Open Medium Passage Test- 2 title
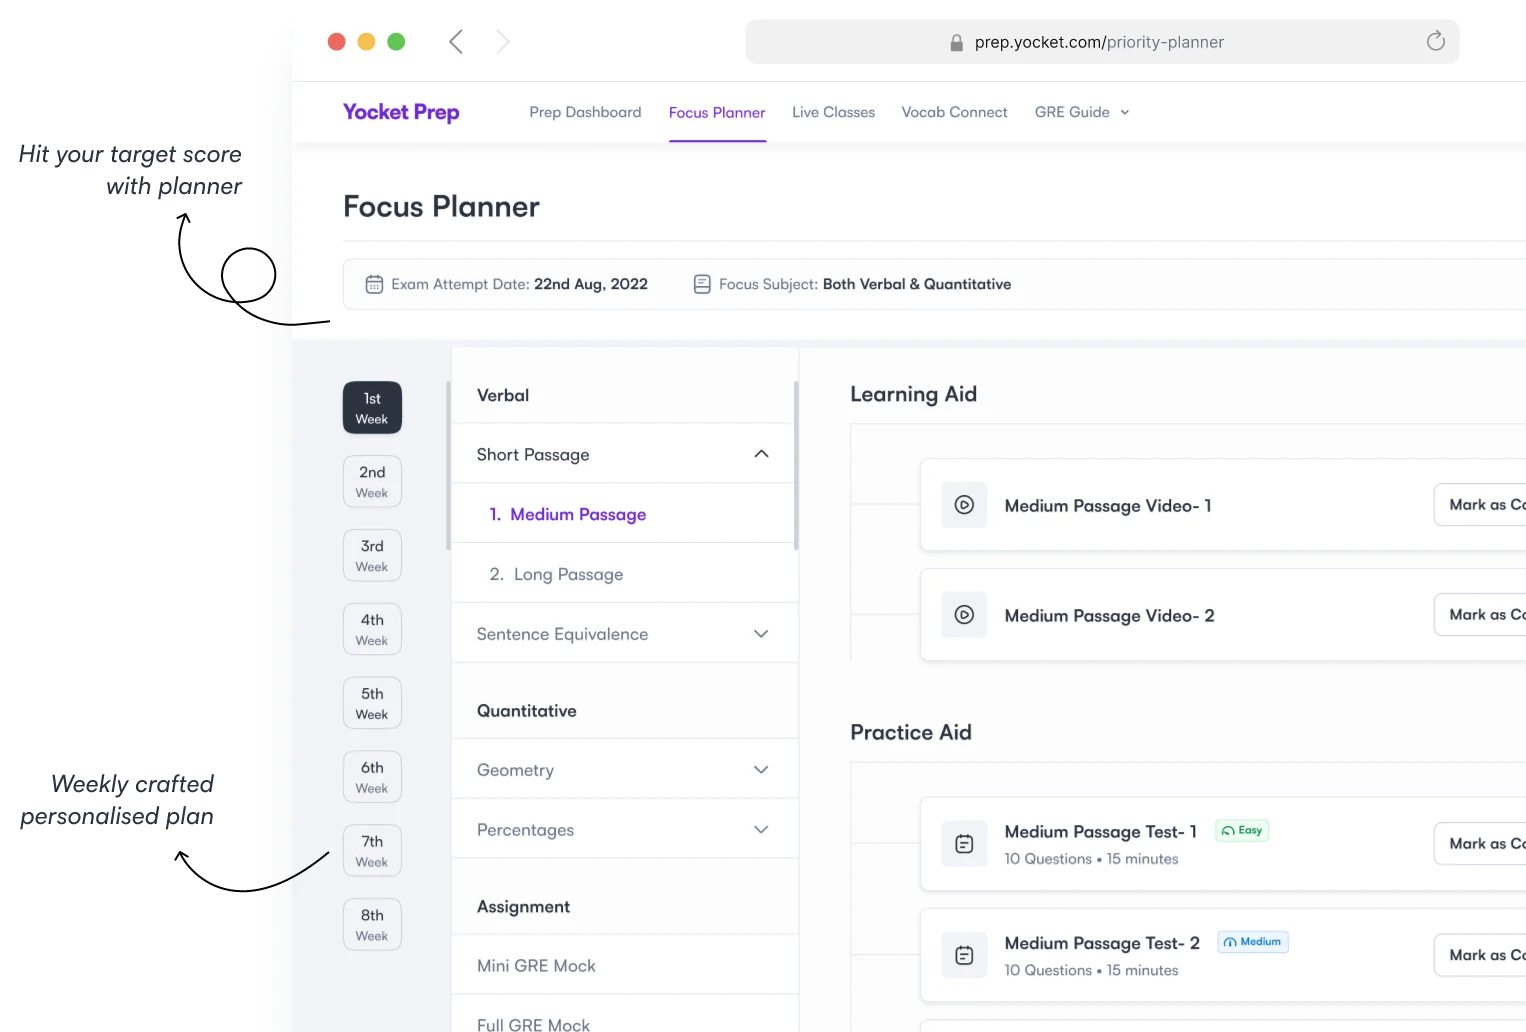1526x1032 pixels. [1102, 943]
